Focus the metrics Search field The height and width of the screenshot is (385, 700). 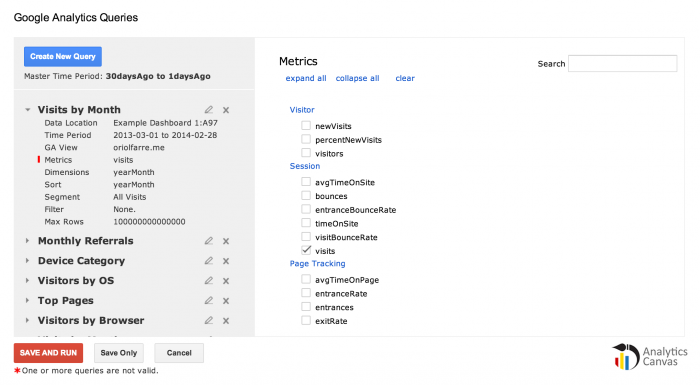tap(622, 63)
